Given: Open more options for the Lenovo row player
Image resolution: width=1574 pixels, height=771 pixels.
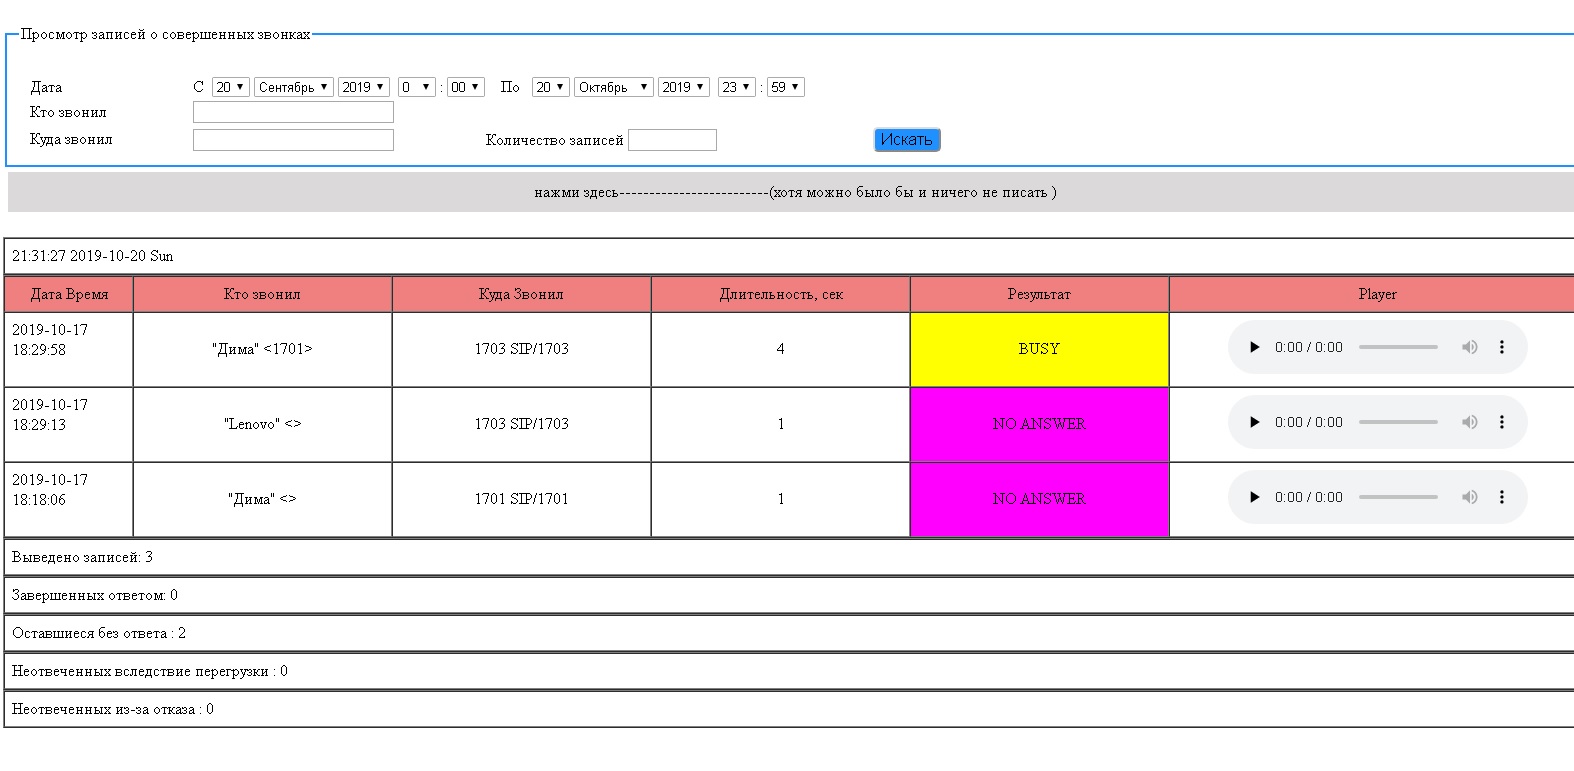Looking at the screenshot, I should [x=1501, y=423].
